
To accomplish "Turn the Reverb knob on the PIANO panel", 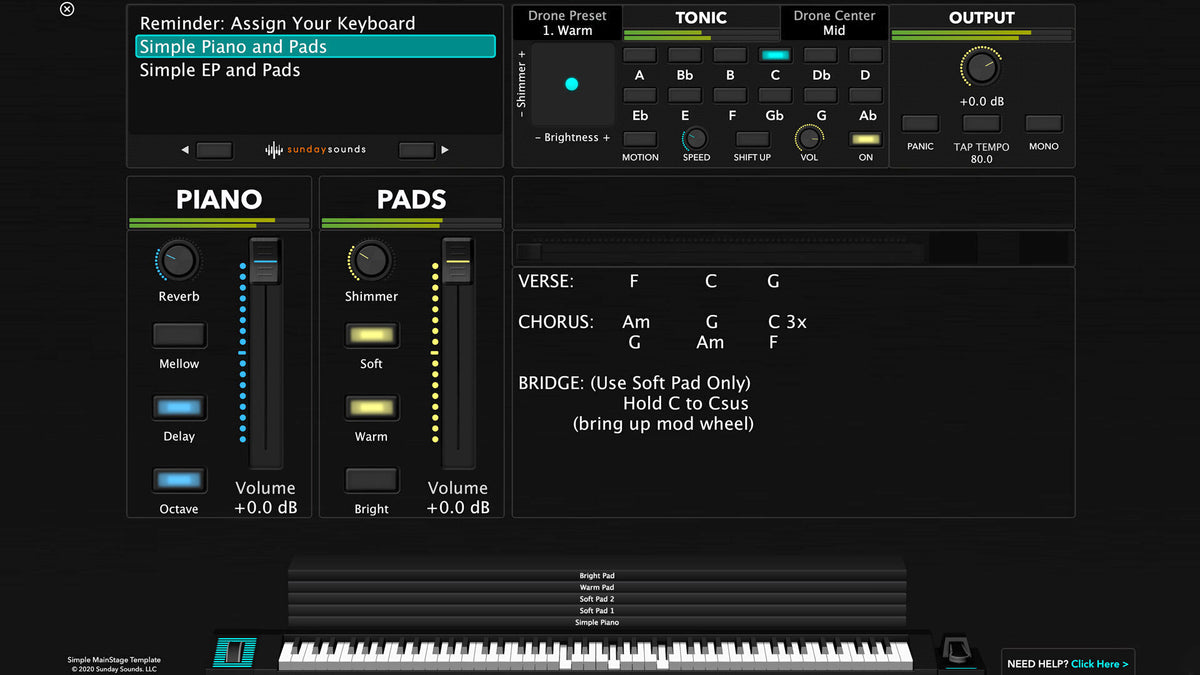I will [178, 263].
